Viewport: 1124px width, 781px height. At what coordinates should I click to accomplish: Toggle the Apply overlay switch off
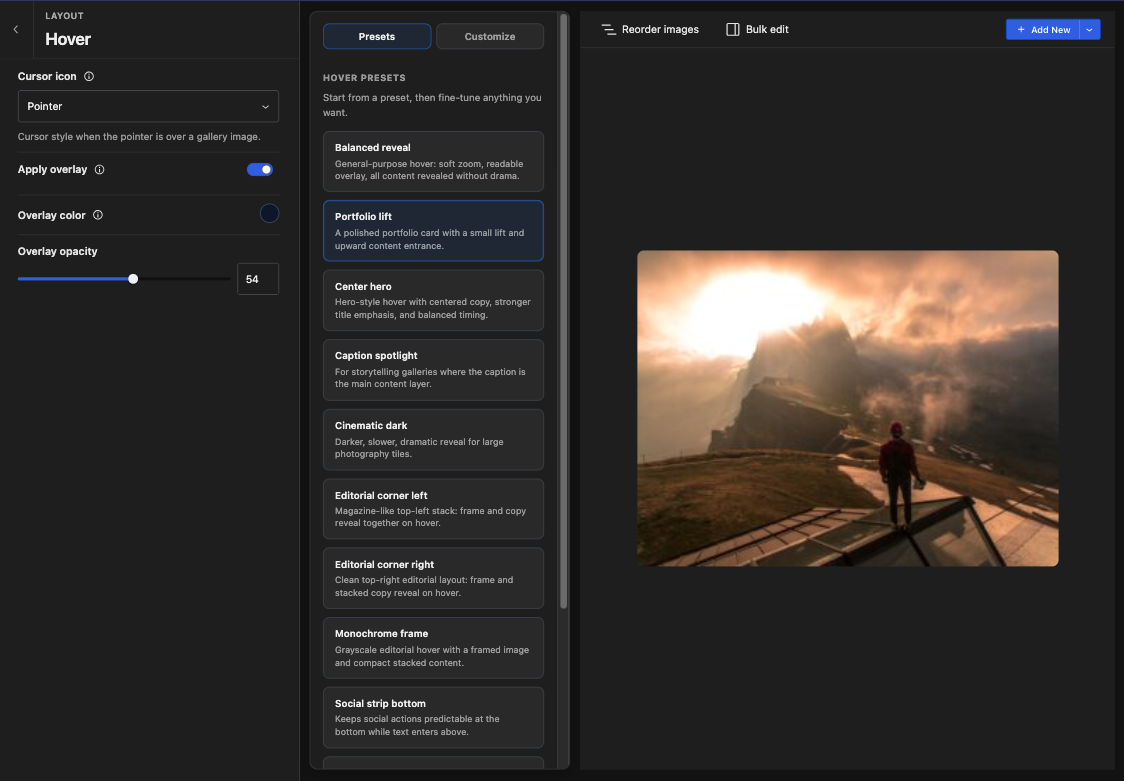click(x=259, y=170)
